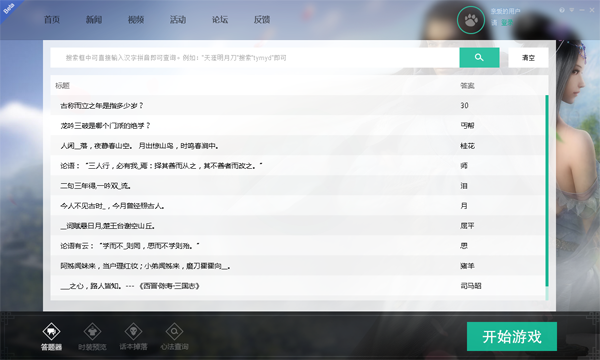Go to the 首页 home tab

tap(52, 20)
